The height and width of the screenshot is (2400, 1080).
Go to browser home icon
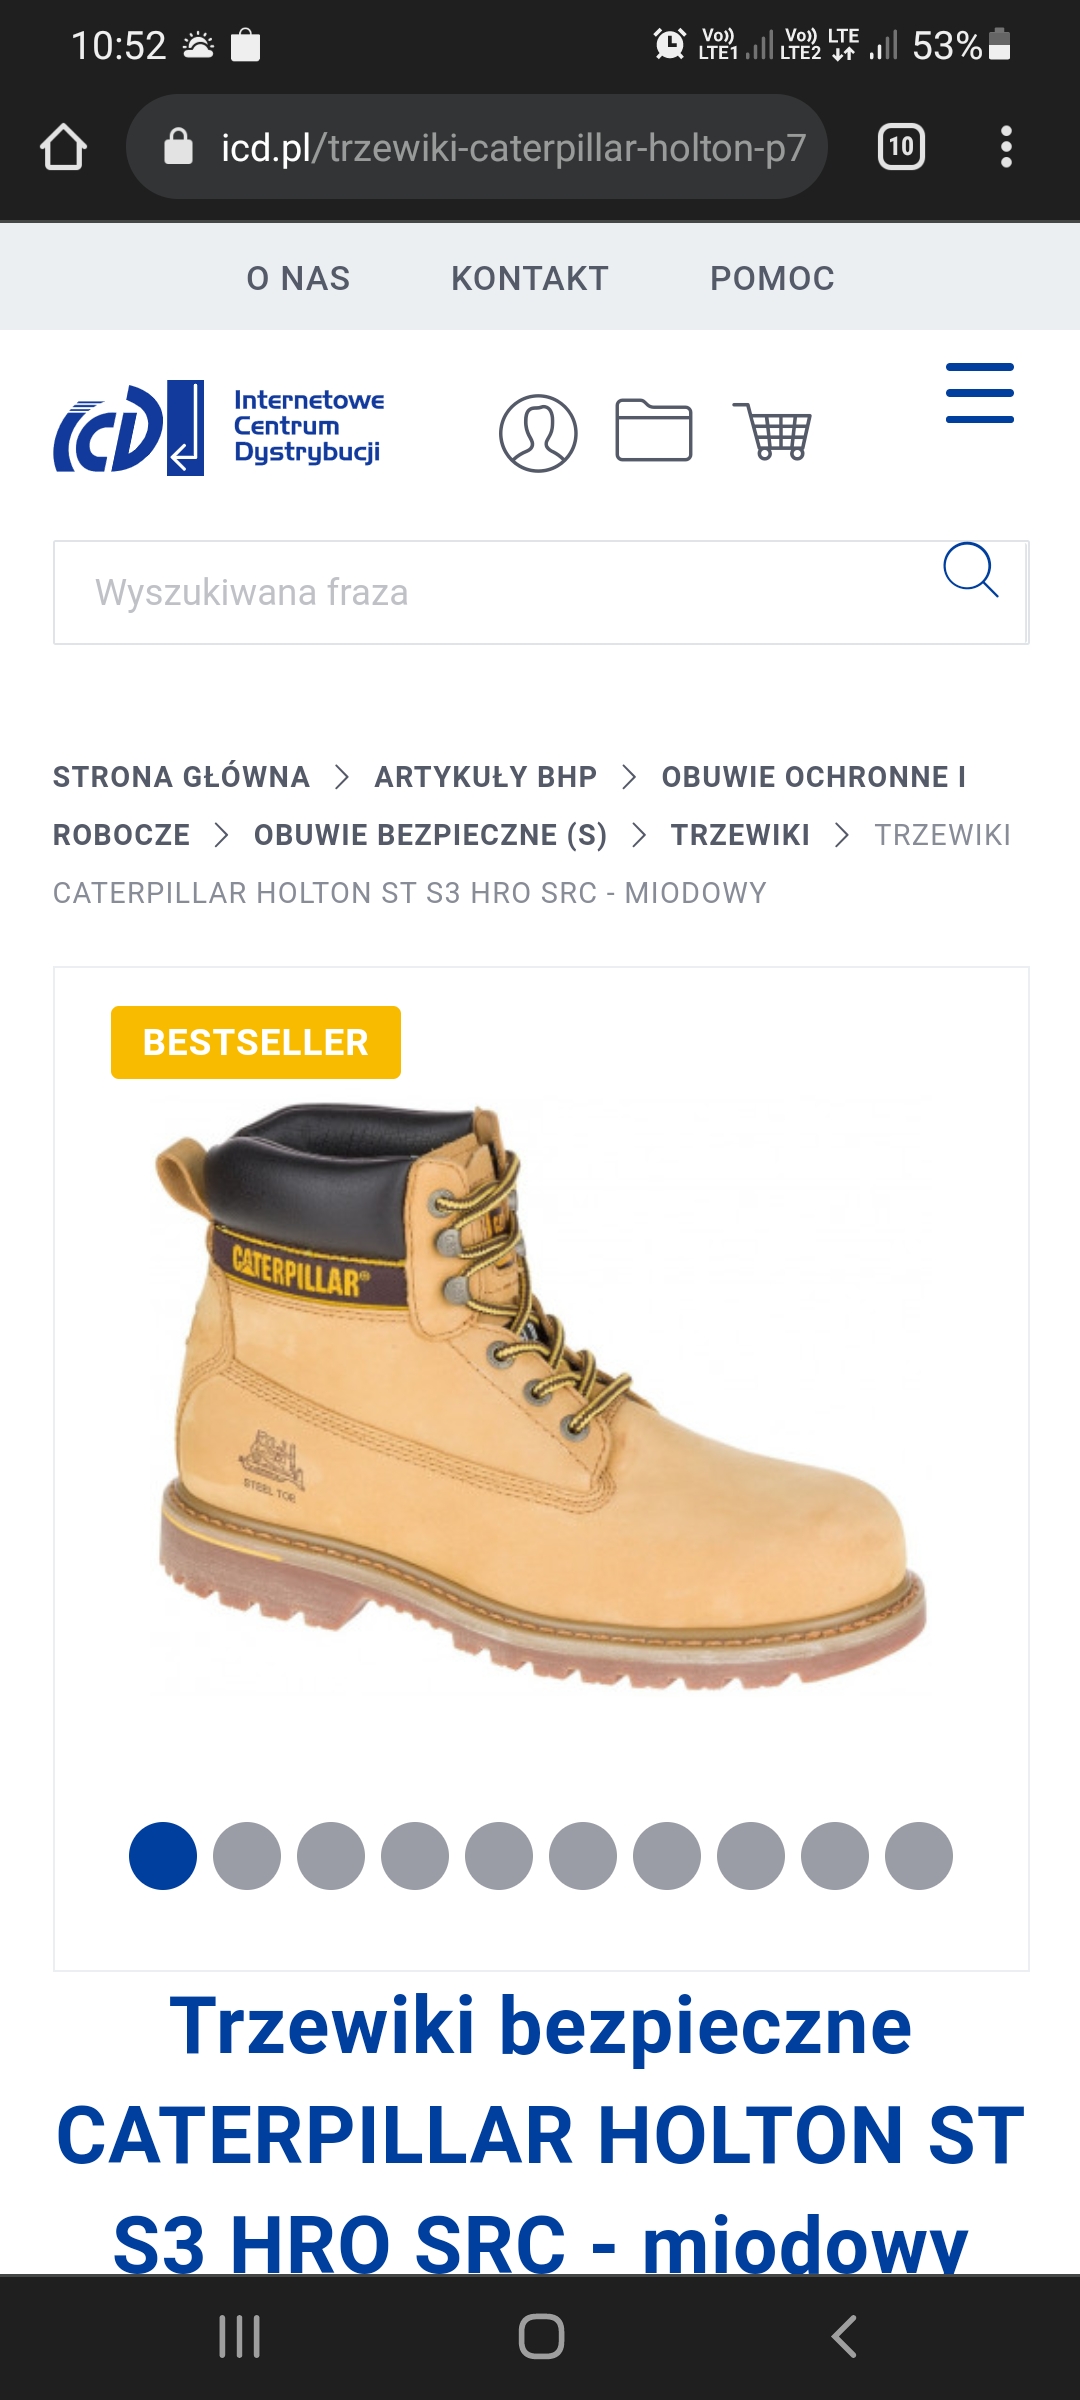click(64, 147)
